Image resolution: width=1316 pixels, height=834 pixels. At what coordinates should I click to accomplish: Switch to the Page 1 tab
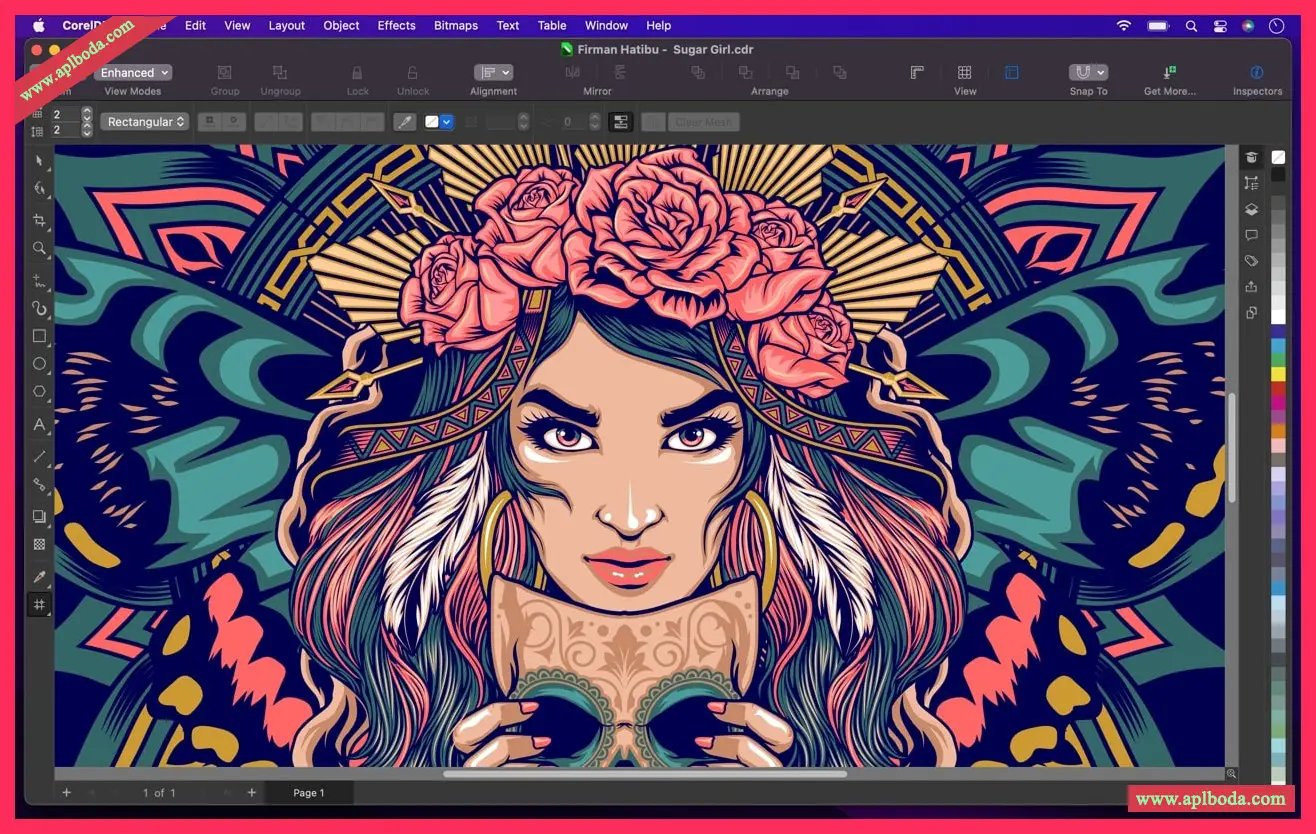pos(308,793)
